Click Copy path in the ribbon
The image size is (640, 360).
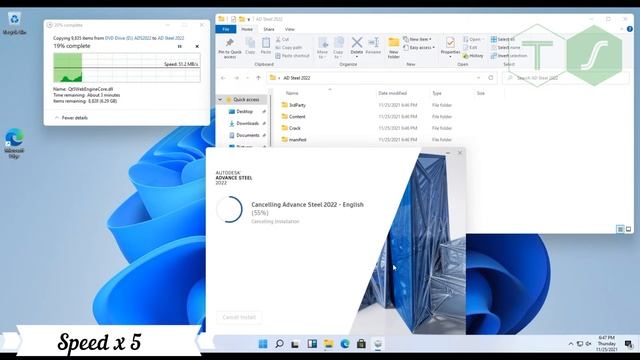point(289,47)
